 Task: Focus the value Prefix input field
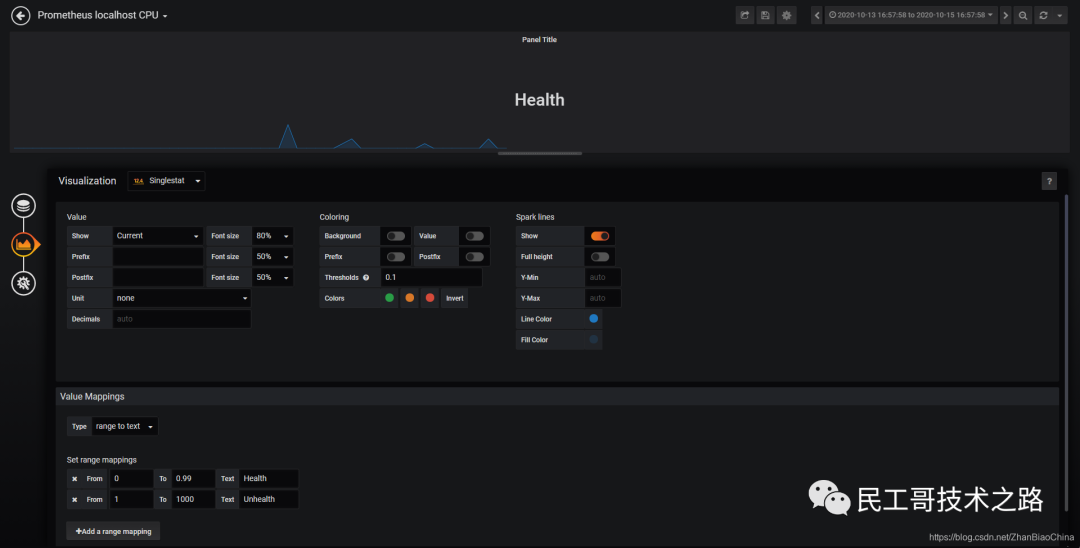point(158,257)
